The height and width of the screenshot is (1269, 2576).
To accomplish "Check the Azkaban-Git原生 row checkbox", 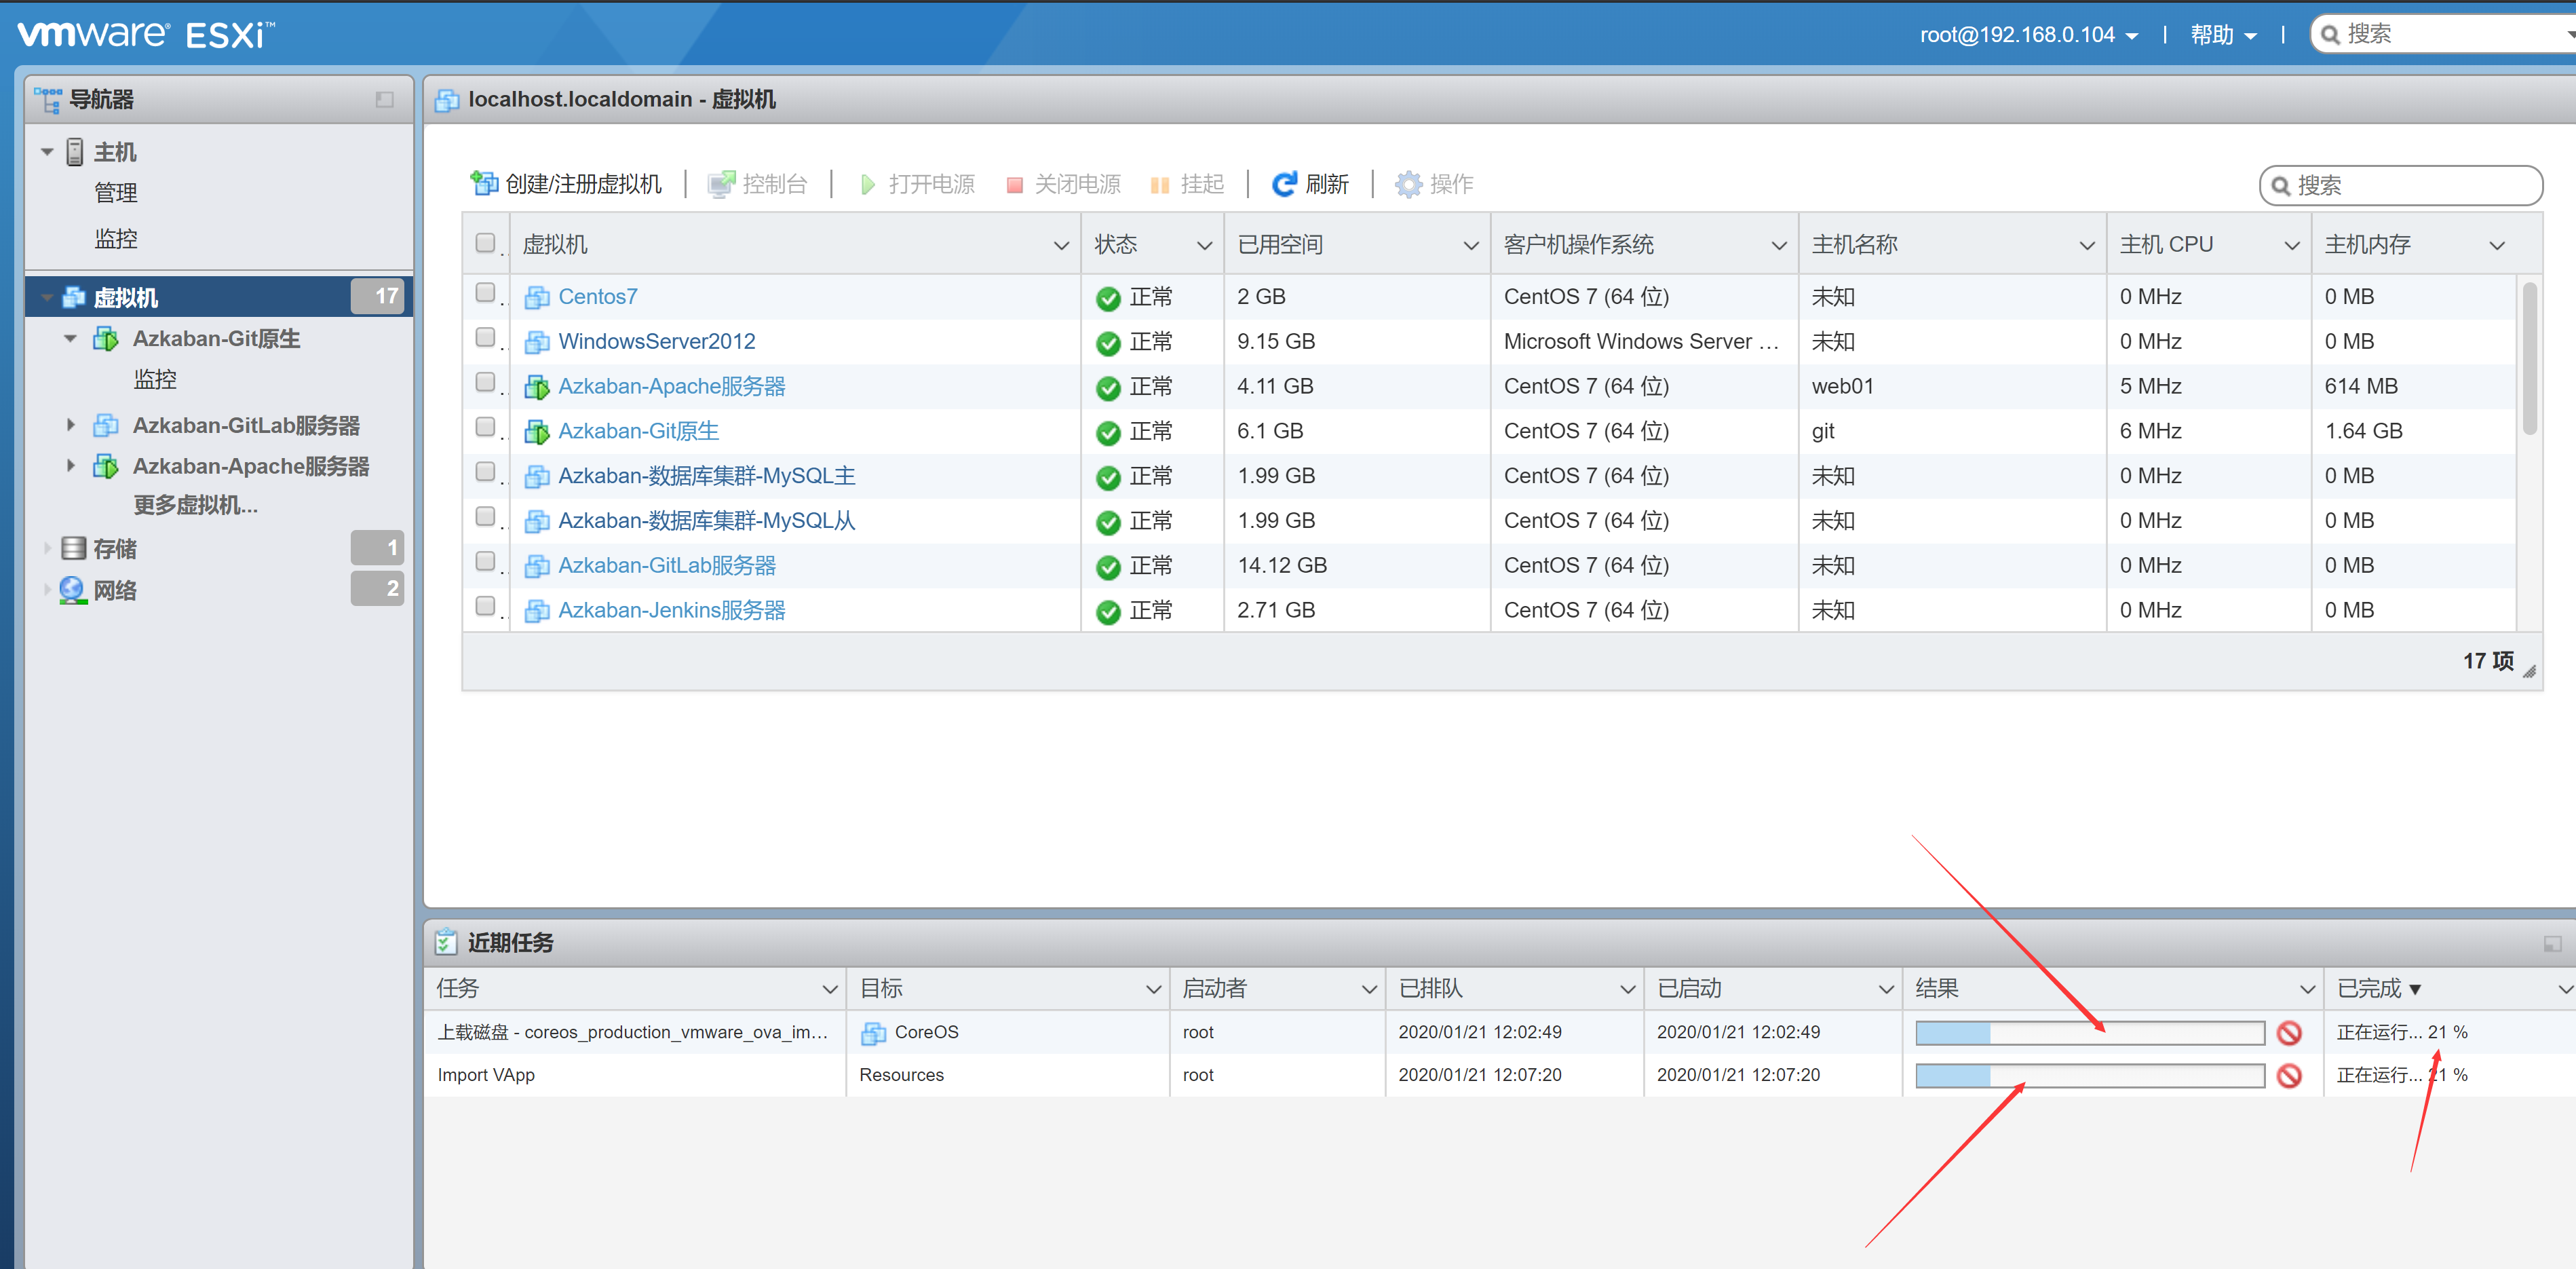I will click(486, 427).
